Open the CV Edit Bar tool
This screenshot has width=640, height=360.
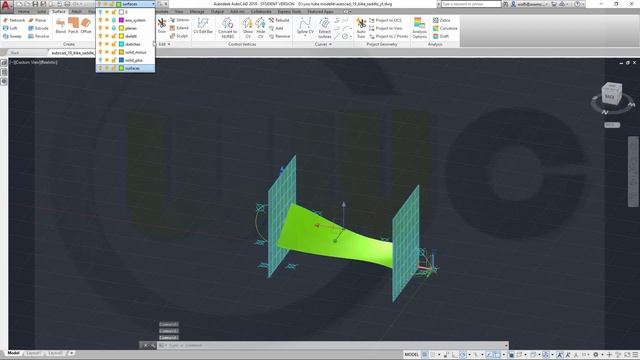[203, 26]
